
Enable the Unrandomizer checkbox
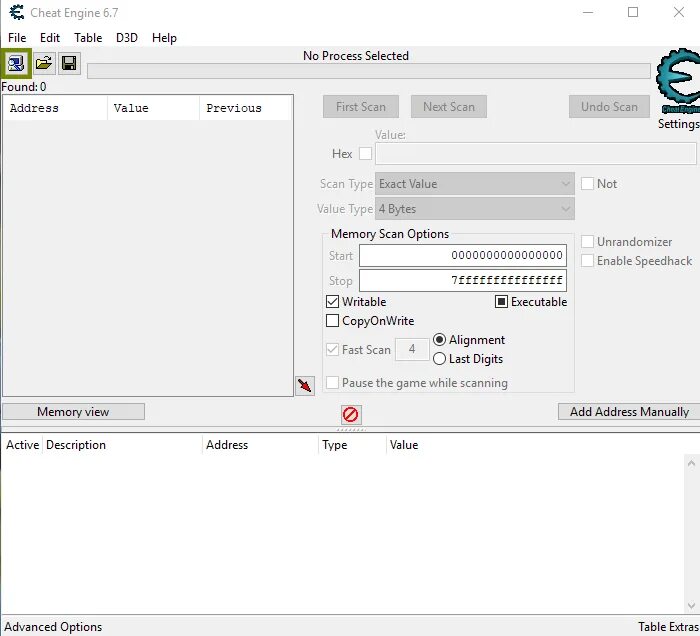click(587, 241)
